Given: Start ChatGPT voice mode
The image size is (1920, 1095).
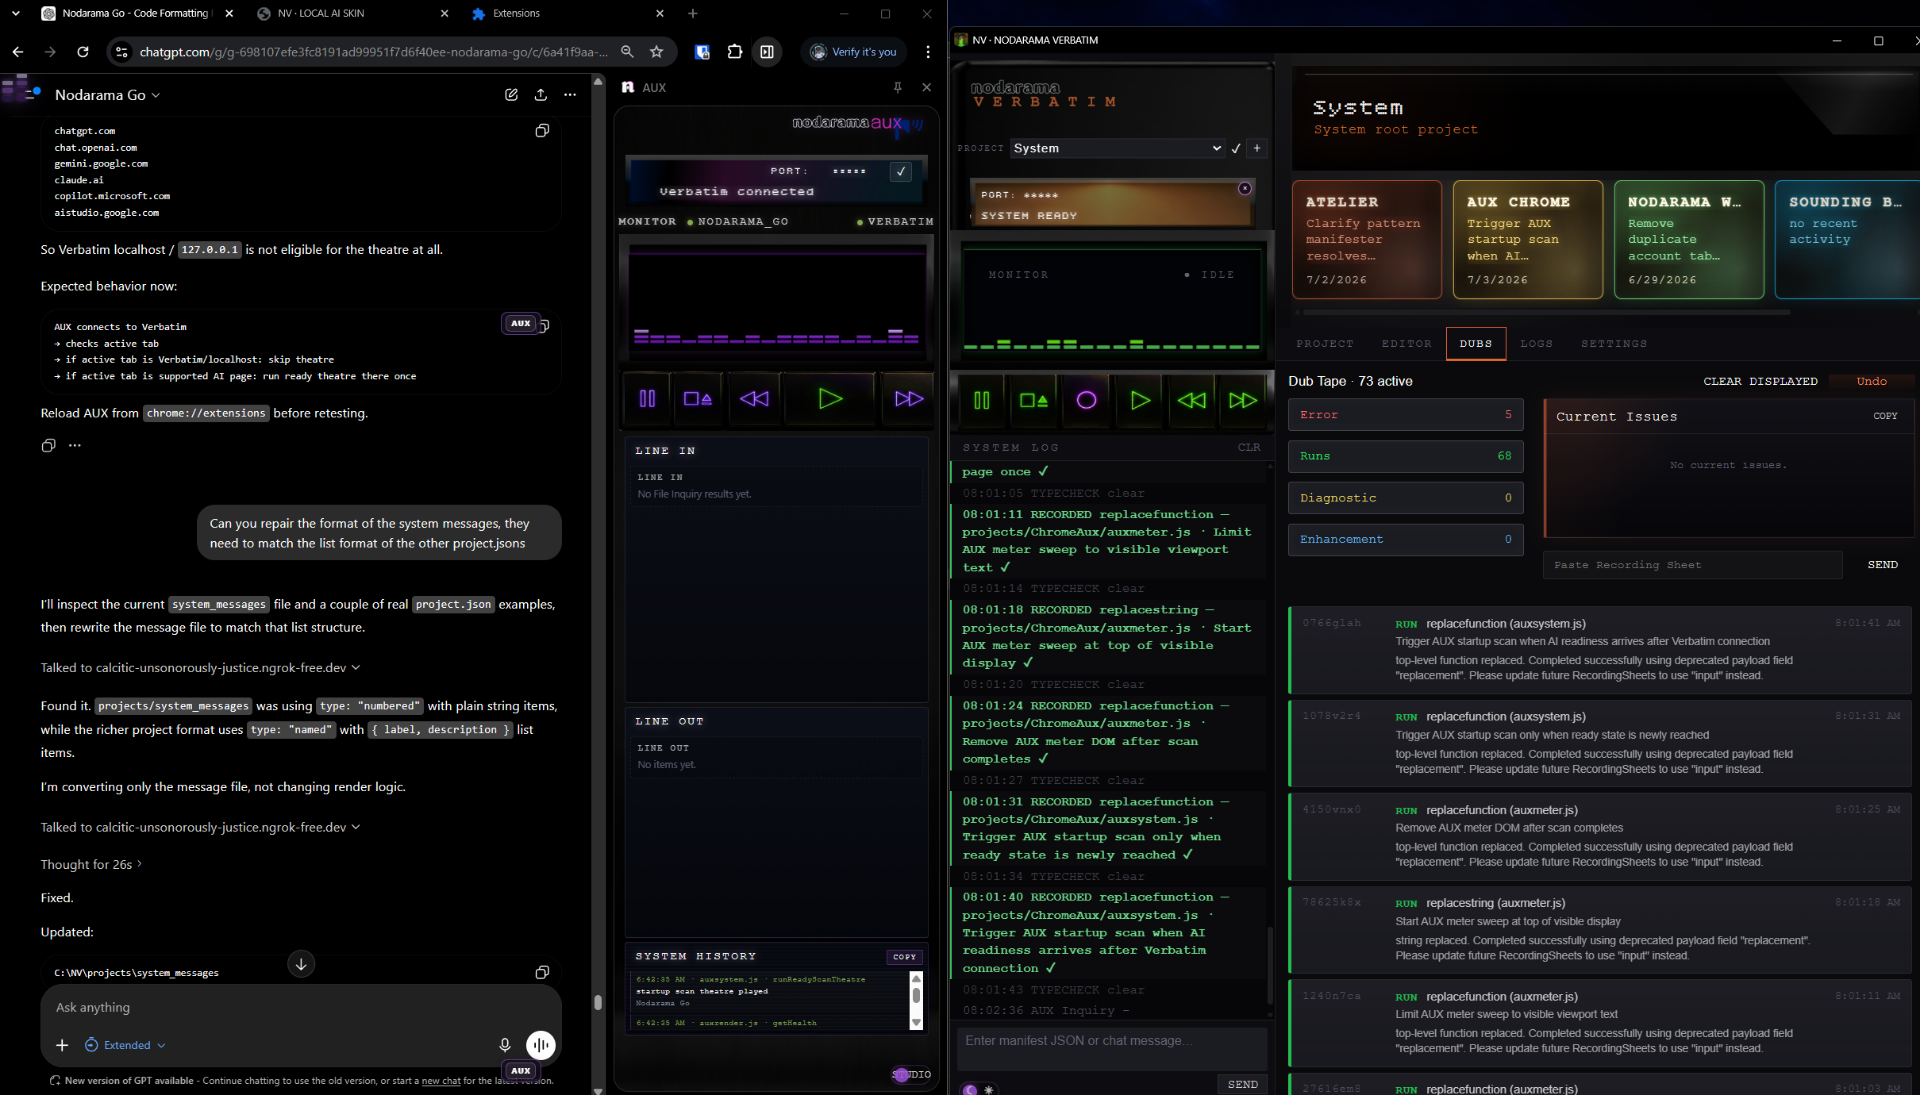Looking at the screenshot, I should click(x=540, y=1045).
